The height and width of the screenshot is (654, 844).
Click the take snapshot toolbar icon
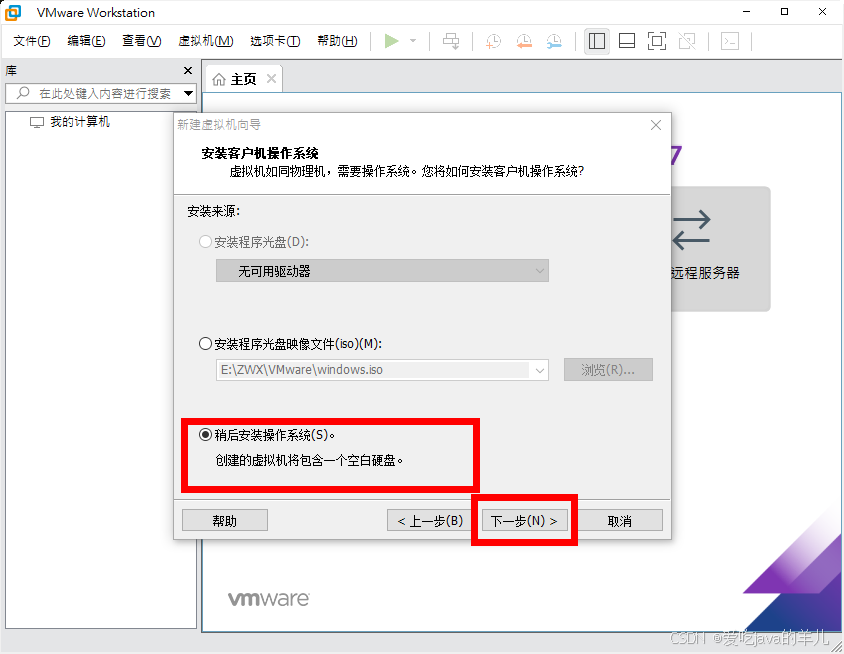point(493,41)
